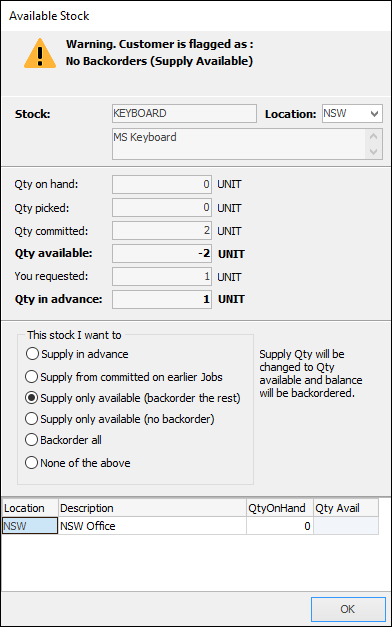This screenshot has width=392, height=627.
Task: Click the QtyOnHand column header
Action: [x=280, y=508]
